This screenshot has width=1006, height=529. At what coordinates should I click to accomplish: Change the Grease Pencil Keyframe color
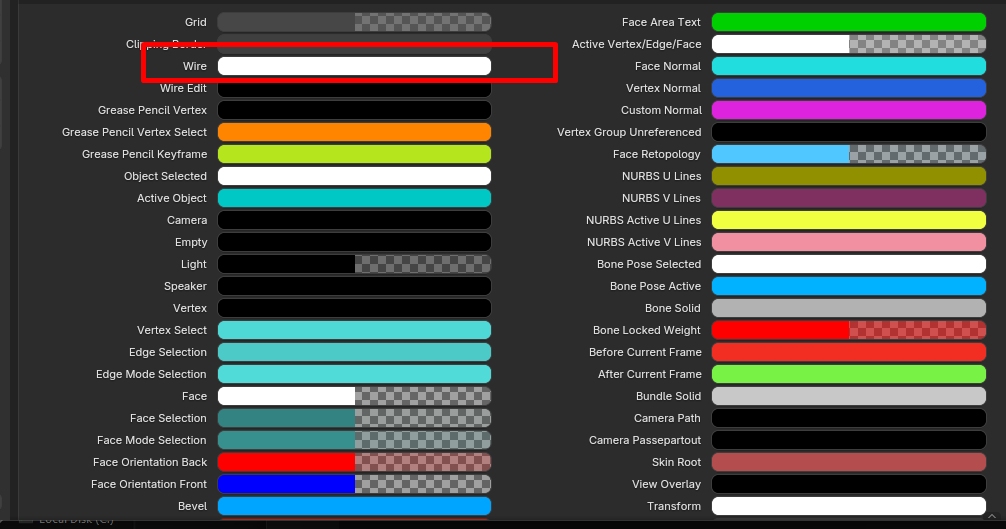354,154
